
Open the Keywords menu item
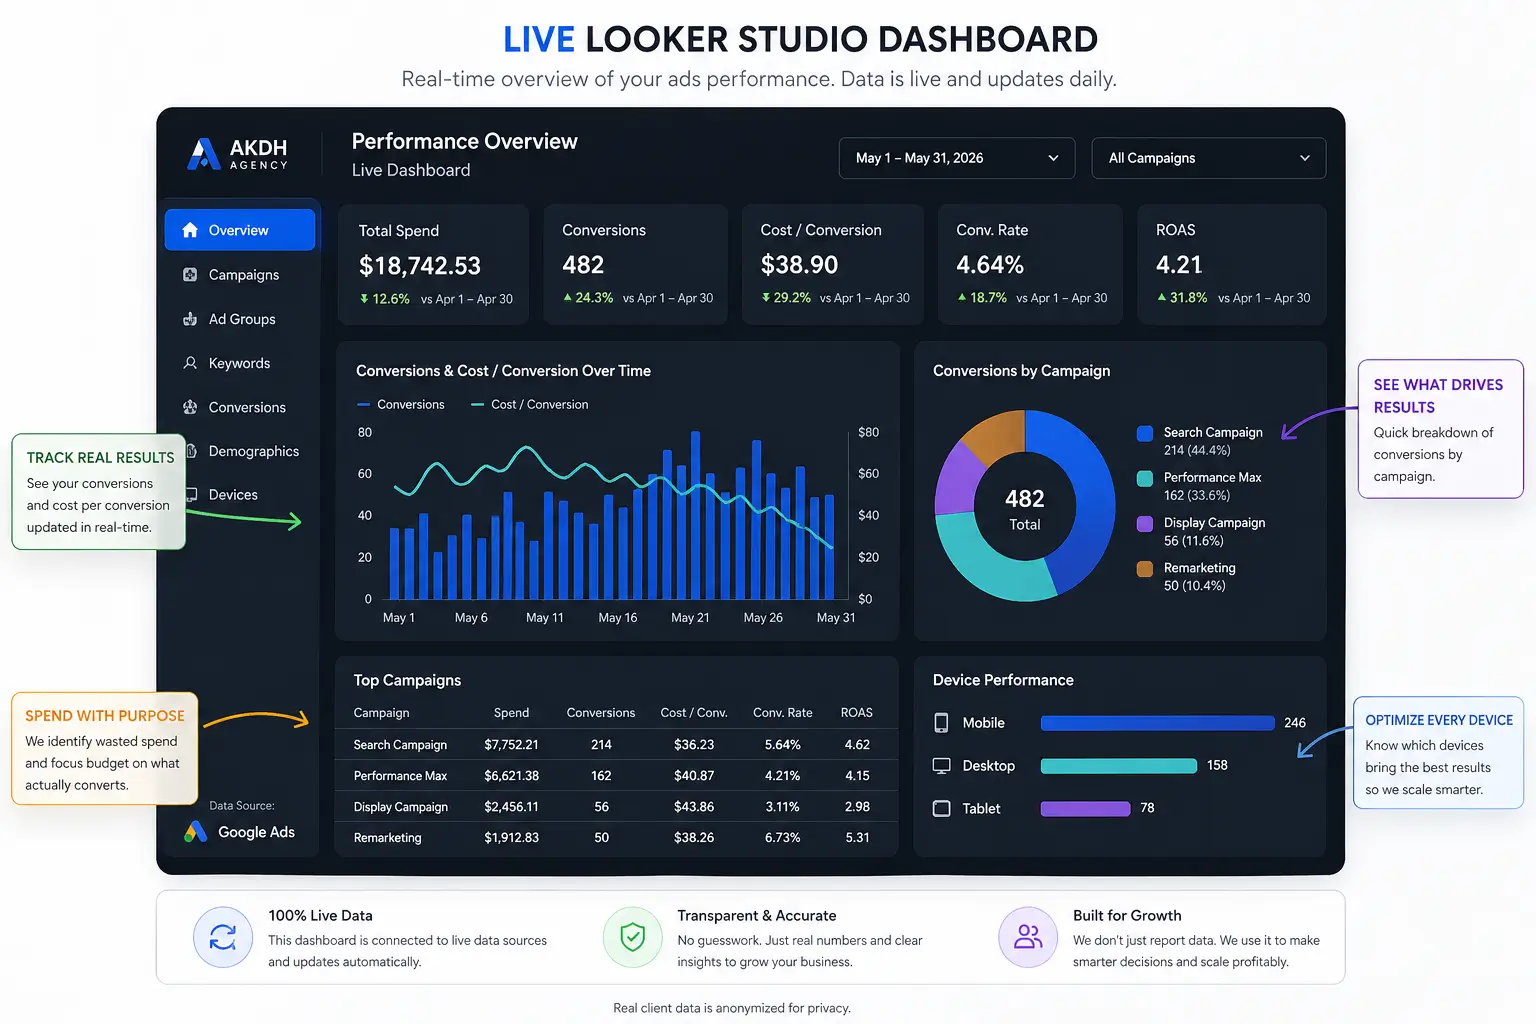pos(240,363)
